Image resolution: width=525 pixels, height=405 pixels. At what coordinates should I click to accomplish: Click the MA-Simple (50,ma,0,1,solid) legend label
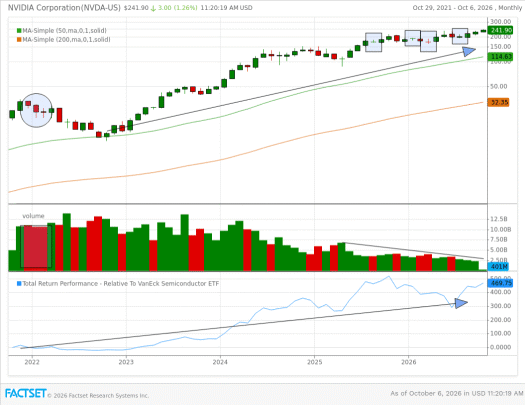point(65,31)
